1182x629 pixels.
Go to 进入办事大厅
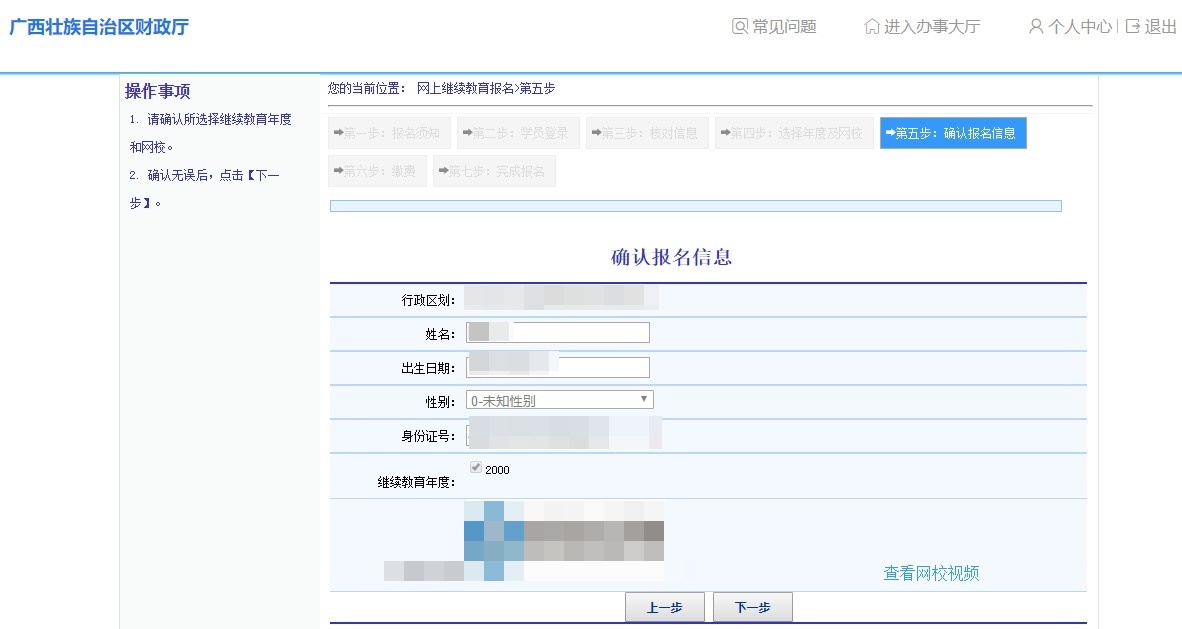pos(931,27)
